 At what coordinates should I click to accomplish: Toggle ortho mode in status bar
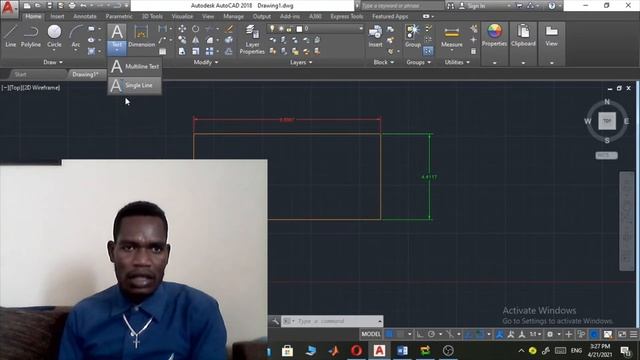(420, 334)
